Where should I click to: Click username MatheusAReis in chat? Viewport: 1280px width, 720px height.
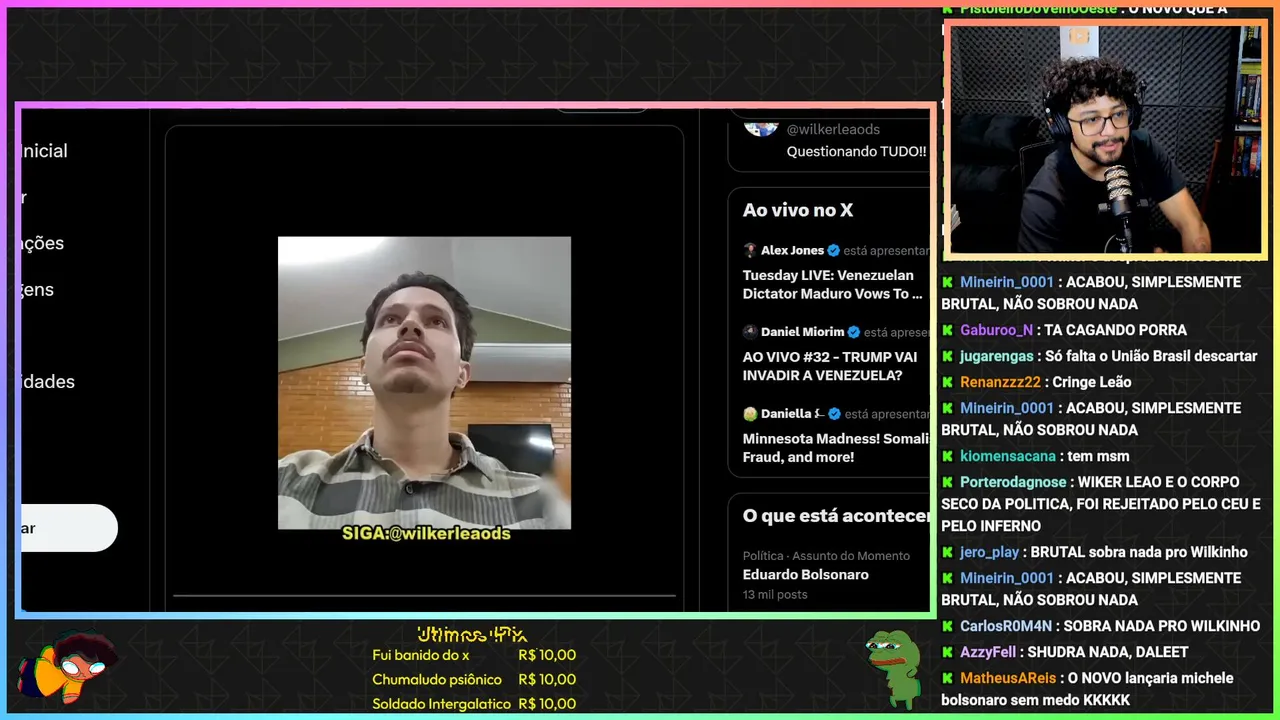[1009, 678]
